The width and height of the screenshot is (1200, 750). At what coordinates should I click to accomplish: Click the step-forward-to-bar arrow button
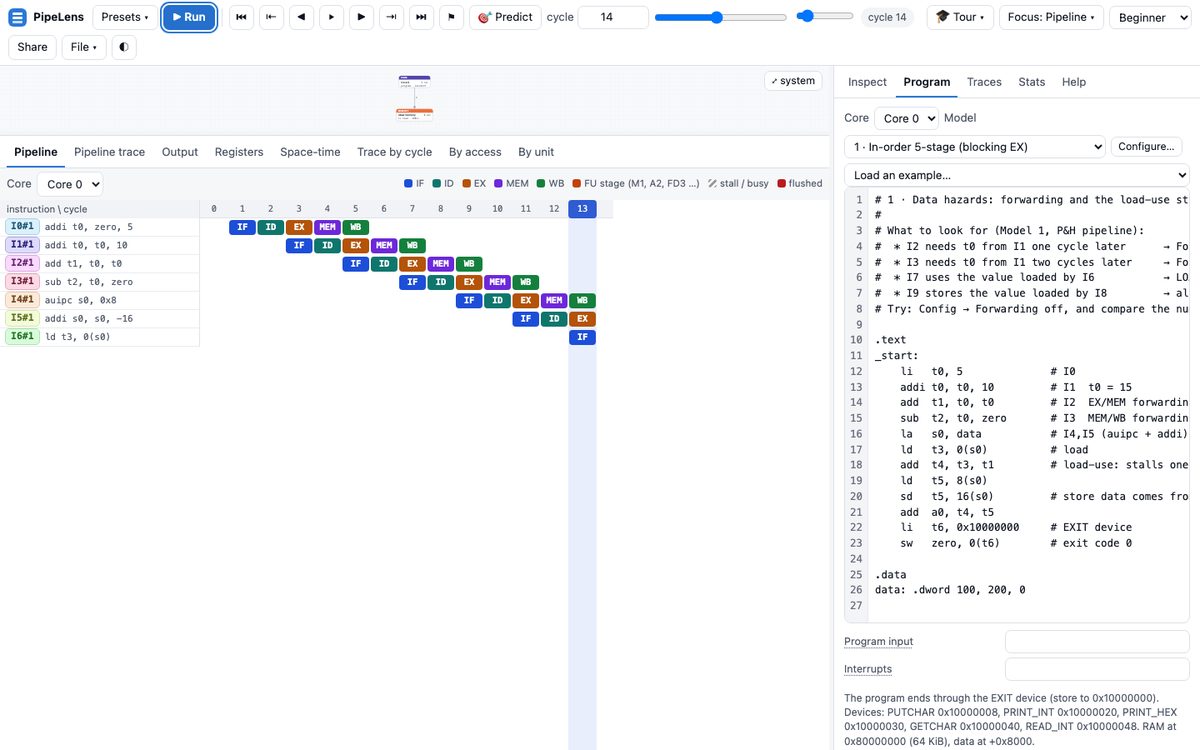391,17
